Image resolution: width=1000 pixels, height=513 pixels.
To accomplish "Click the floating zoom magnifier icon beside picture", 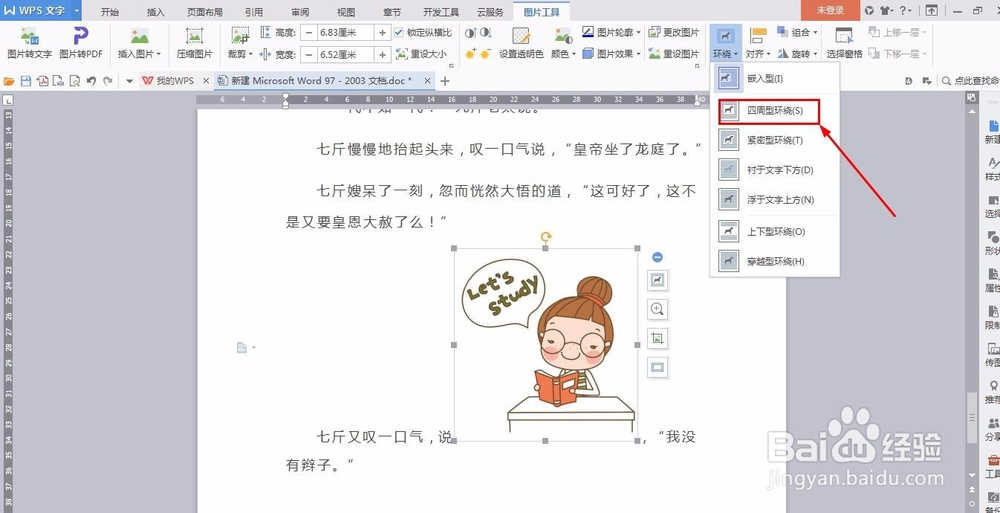I will pyautogui.click(x=658, y=309).
